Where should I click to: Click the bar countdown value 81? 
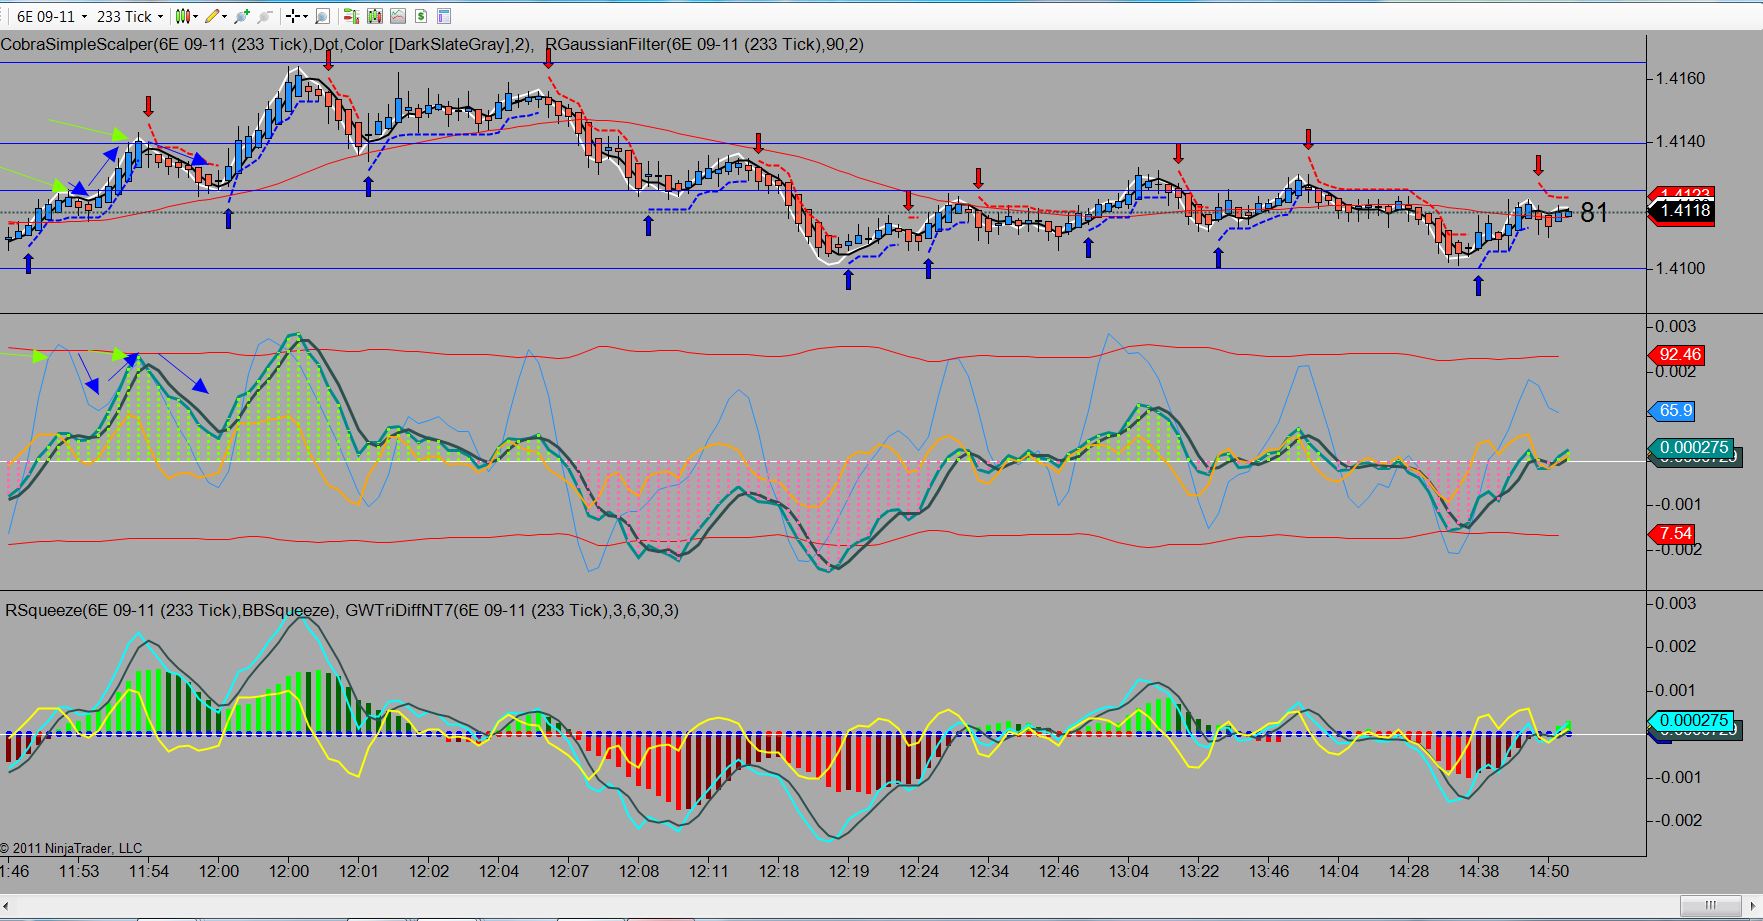click(1594, 212)
